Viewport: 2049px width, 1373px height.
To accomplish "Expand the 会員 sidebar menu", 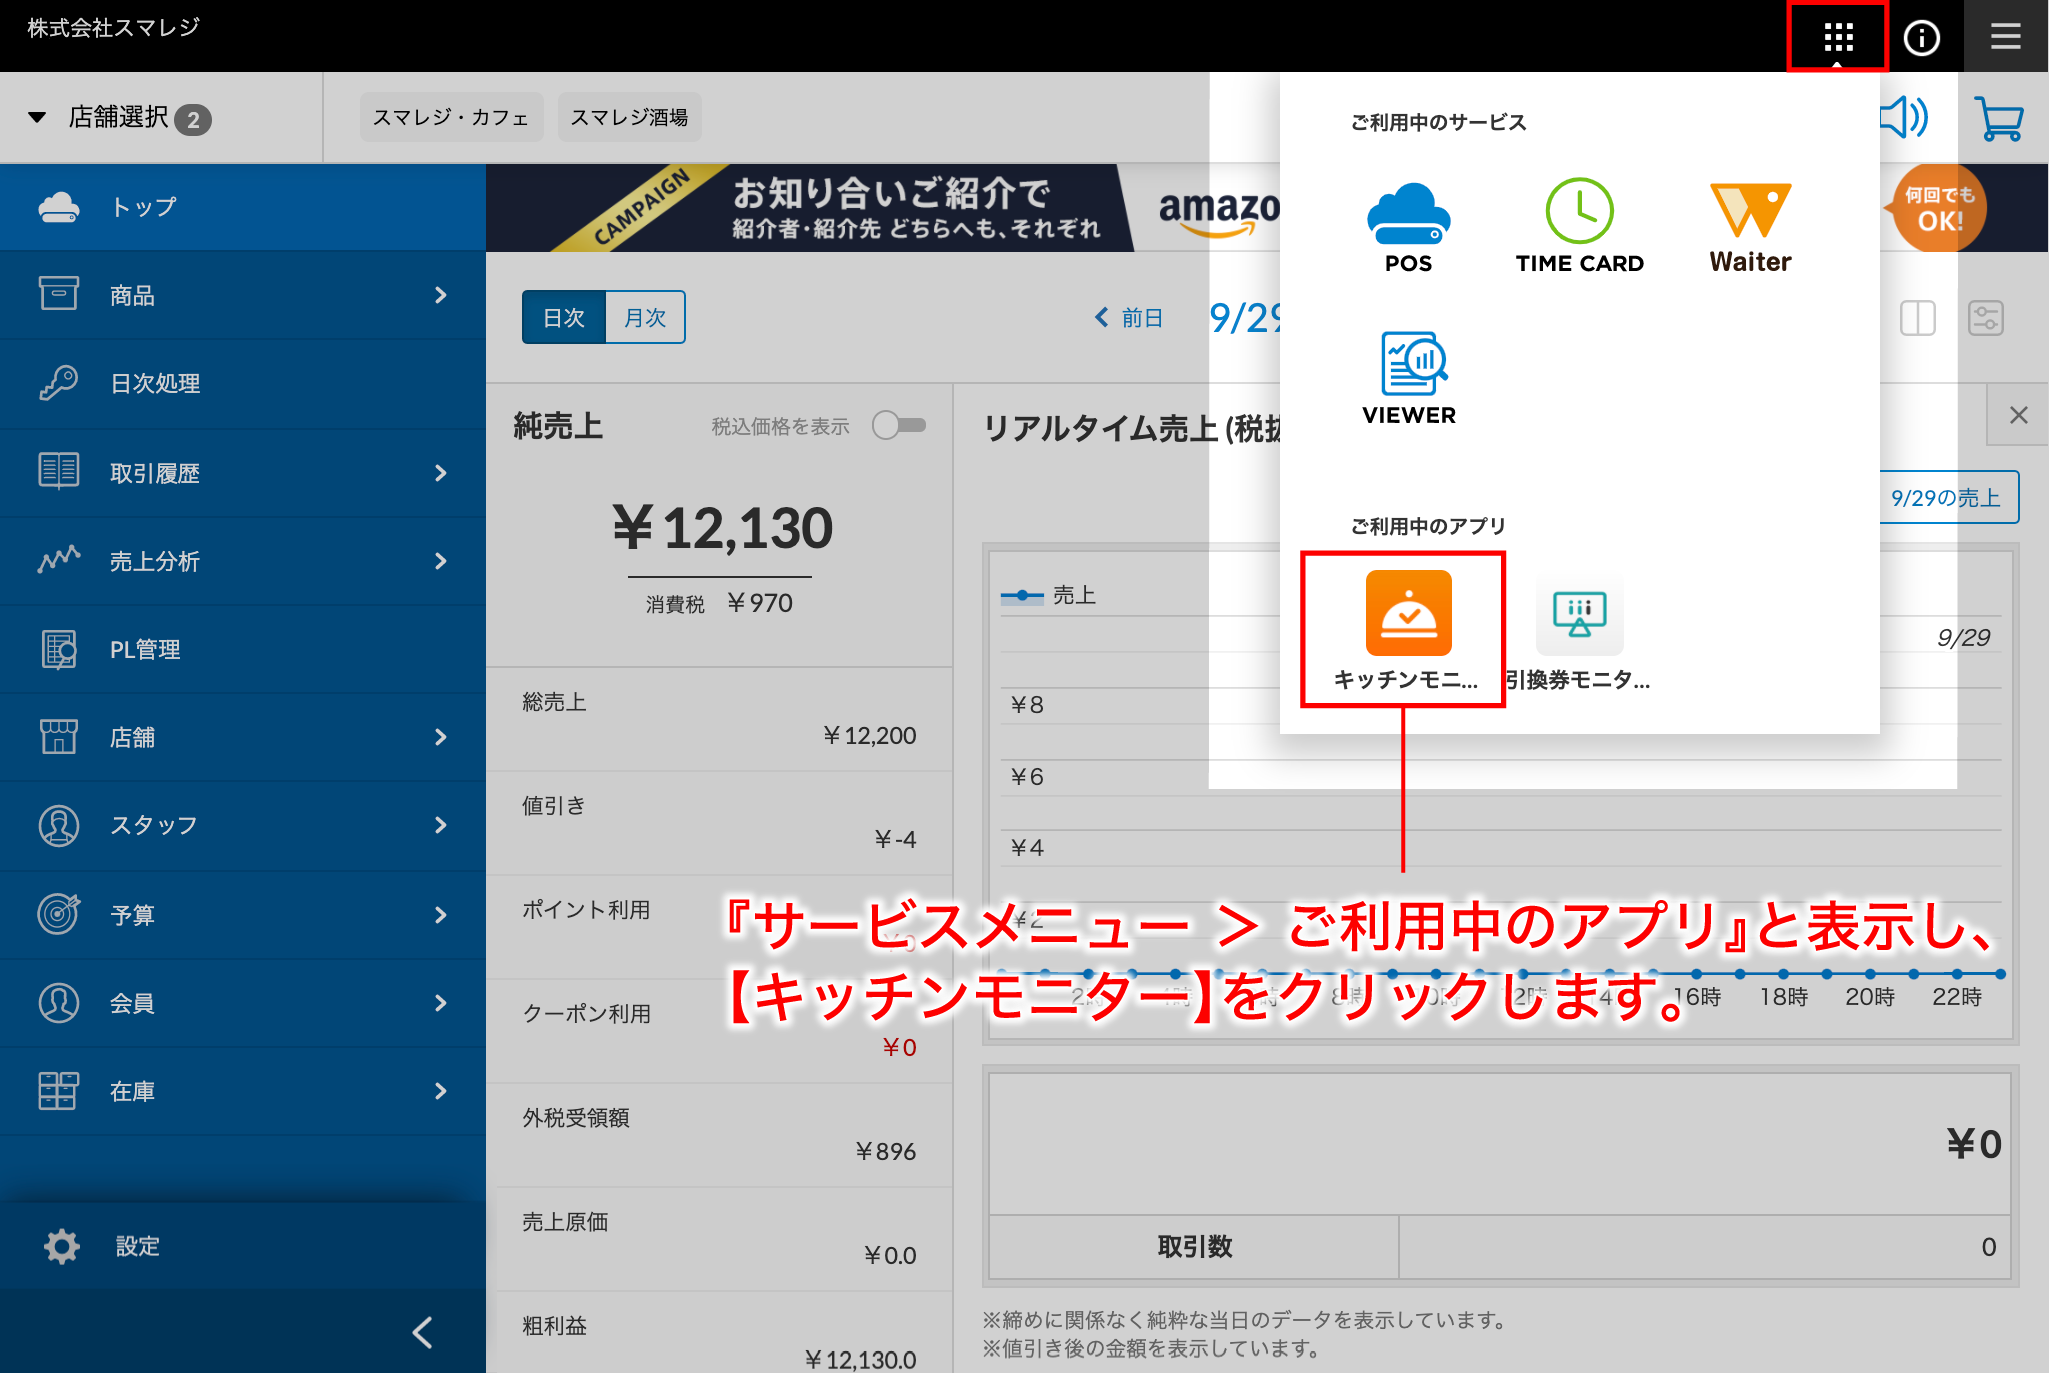I will tap(243, 1003).
